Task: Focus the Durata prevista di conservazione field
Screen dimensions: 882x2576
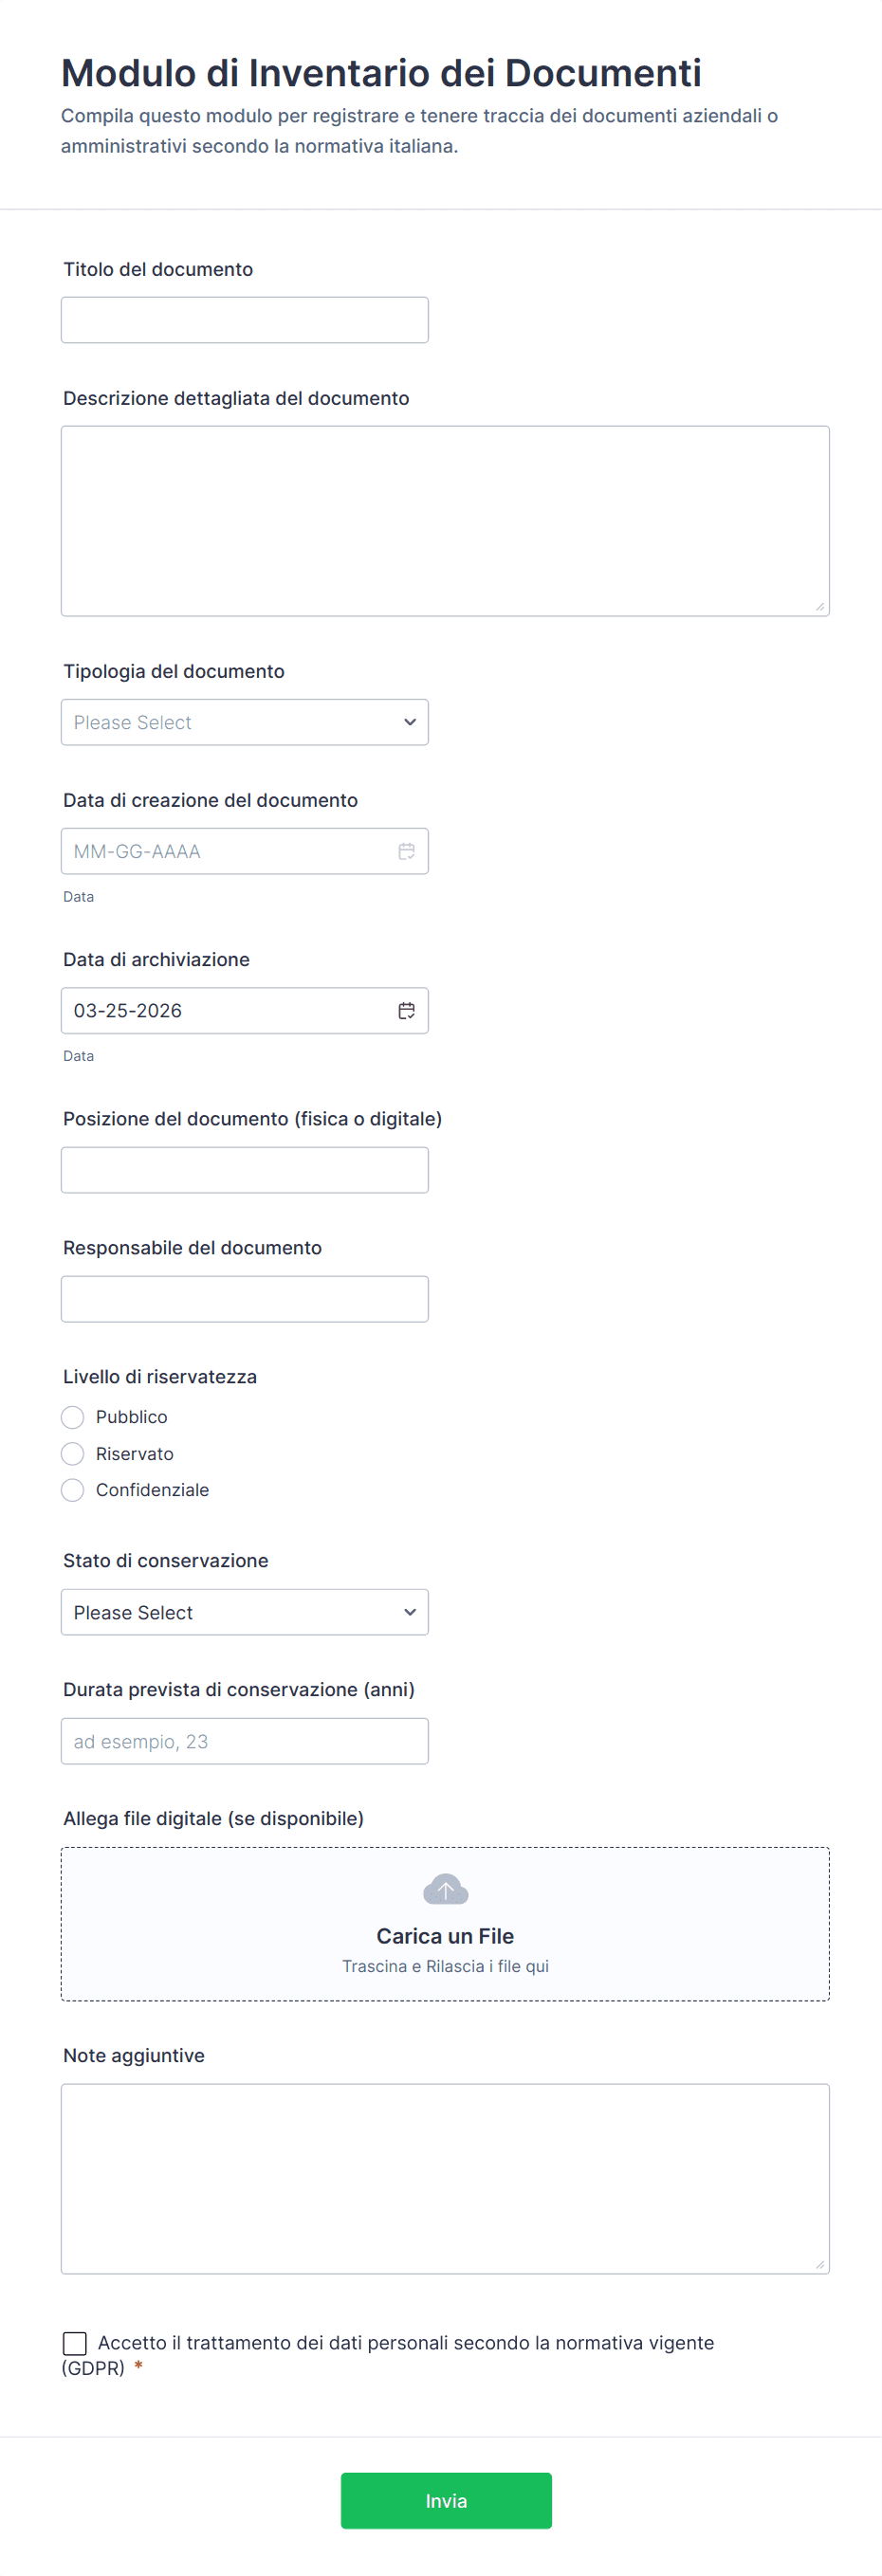Action: [245, 1741]
